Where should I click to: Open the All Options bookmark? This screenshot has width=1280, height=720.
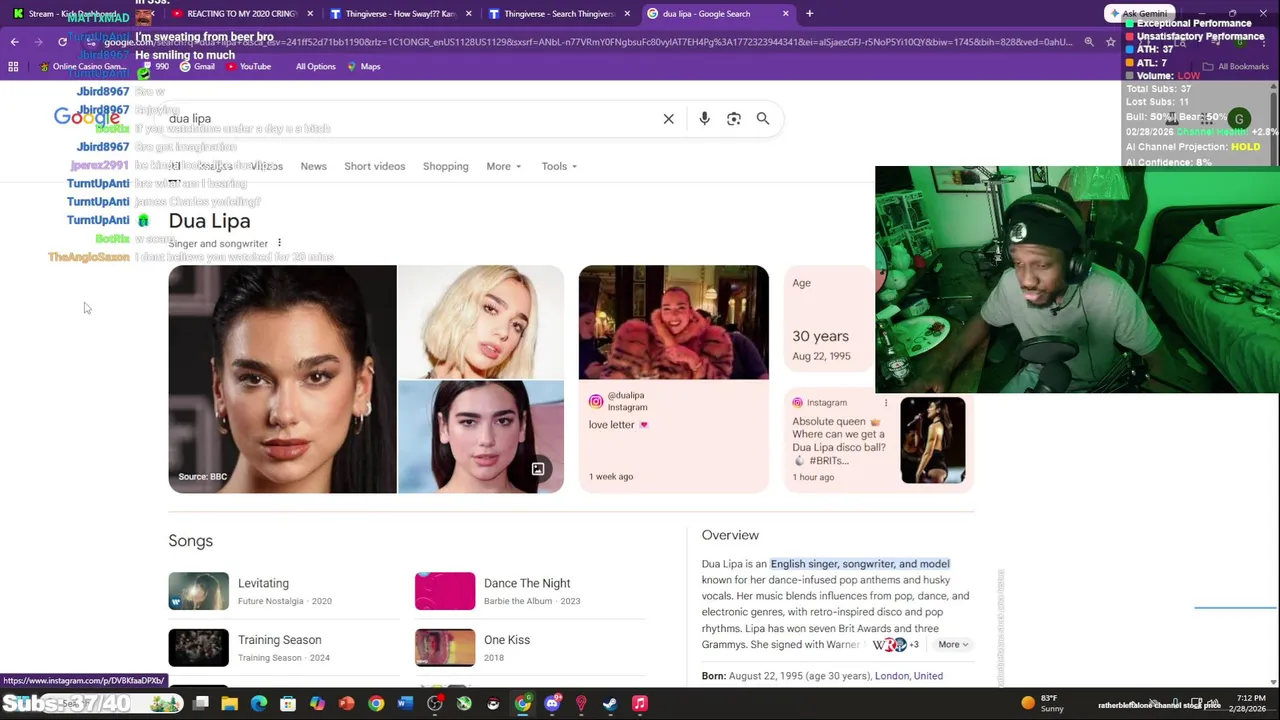(x=315, y=66)
